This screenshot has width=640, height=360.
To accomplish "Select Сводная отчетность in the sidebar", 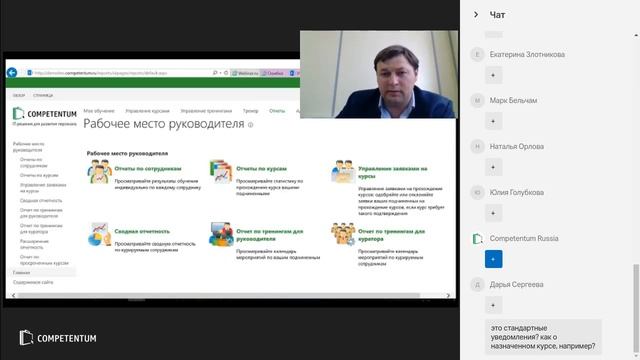I will click(41, 200).
